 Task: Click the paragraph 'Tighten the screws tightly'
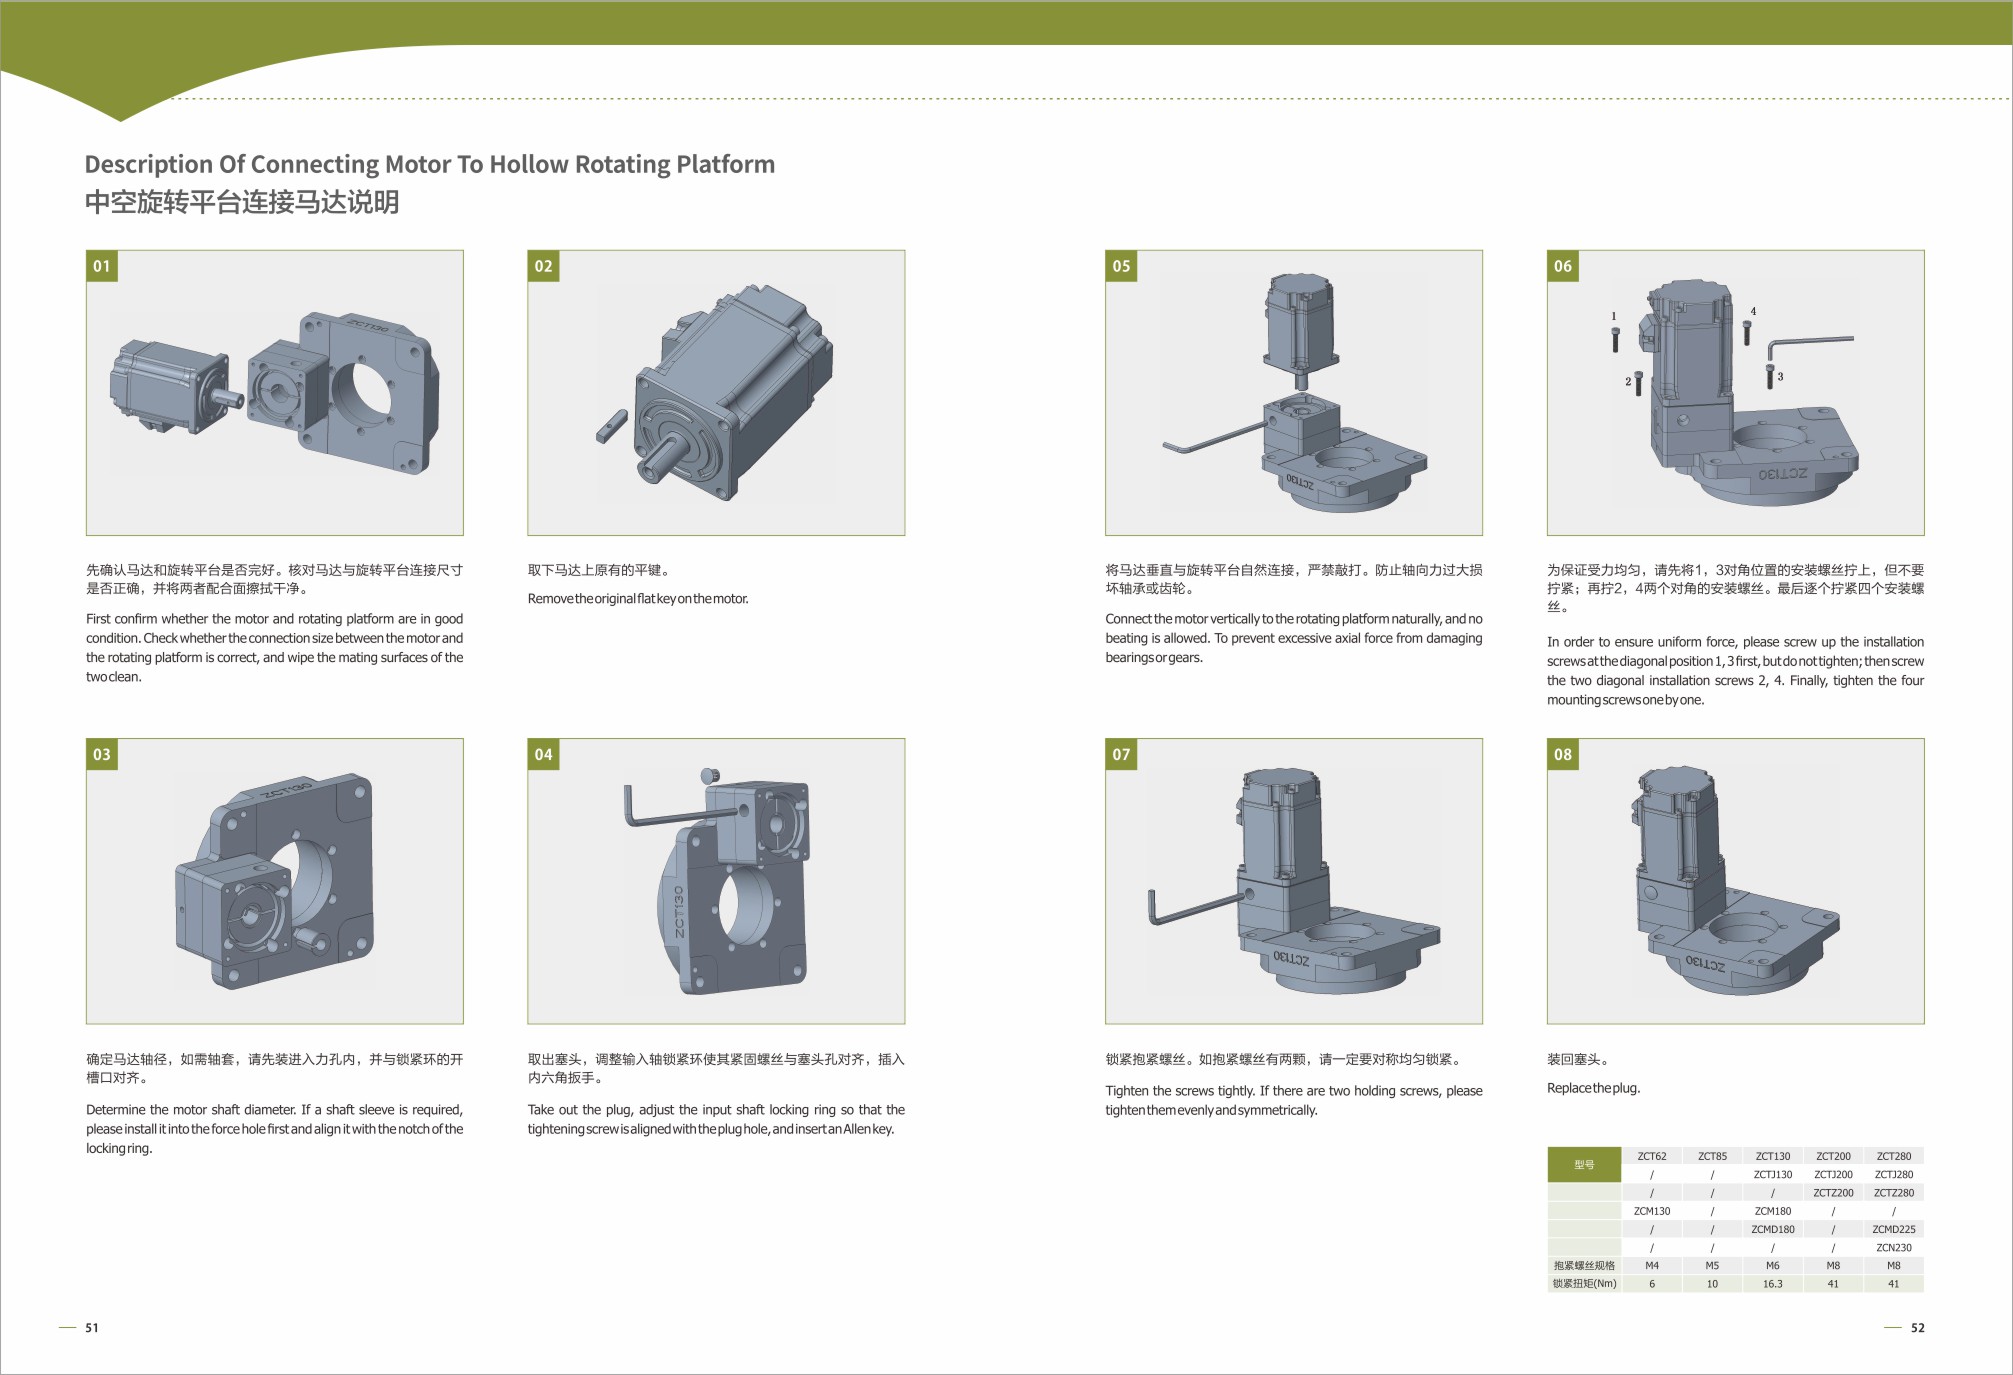click(1294, 1100)
